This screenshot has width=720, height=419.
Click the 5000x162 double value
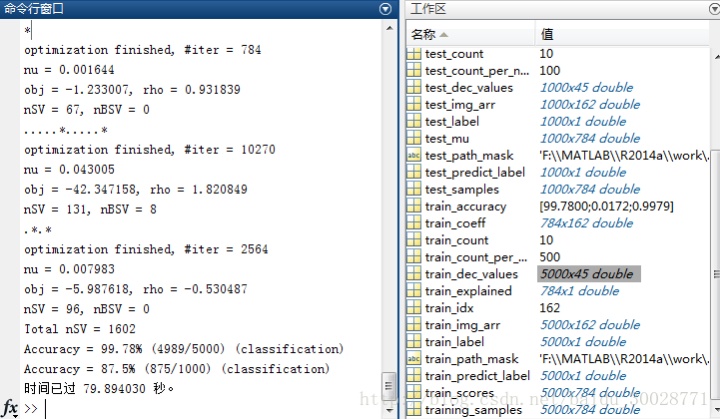[x=590, y=325]
